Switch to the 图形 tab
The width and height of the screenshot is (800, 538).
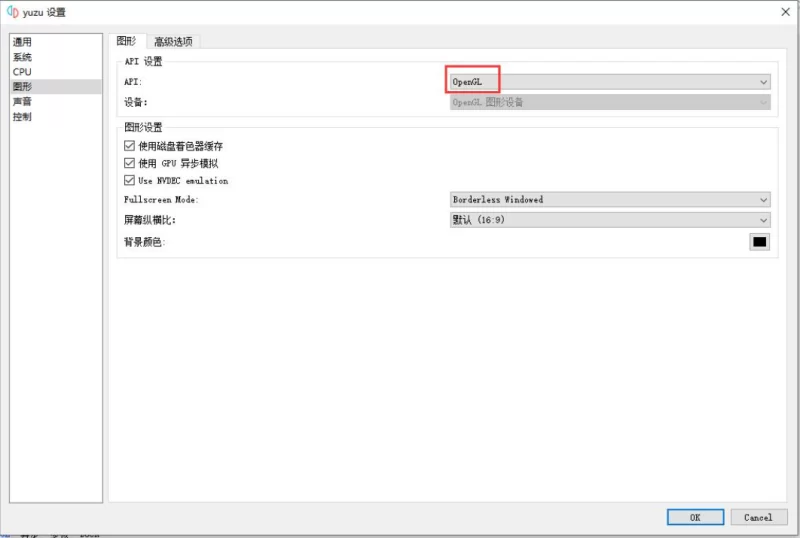[127, 41]
